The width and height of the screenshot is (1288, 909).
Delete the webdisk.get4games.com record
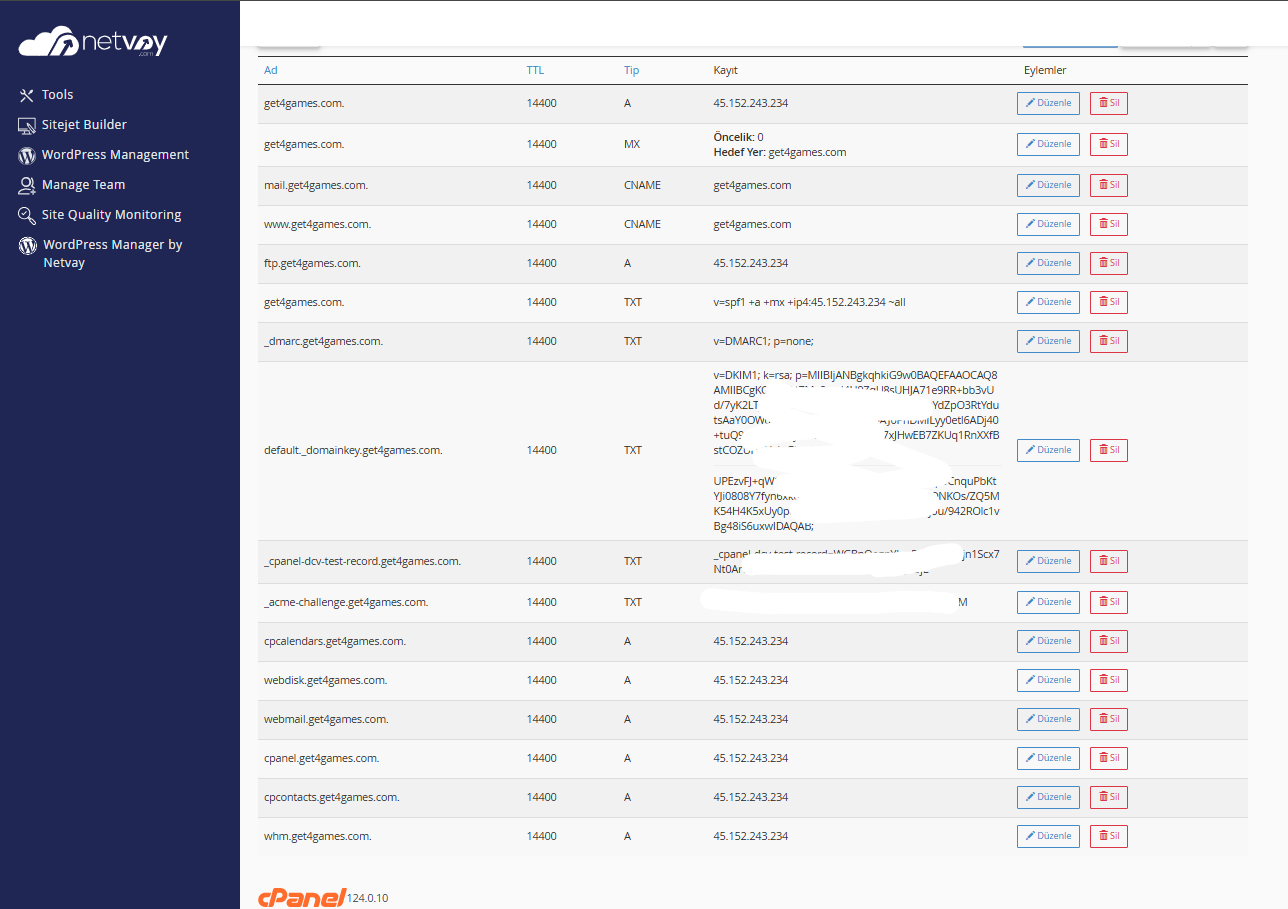click(x=1108, y=680)
